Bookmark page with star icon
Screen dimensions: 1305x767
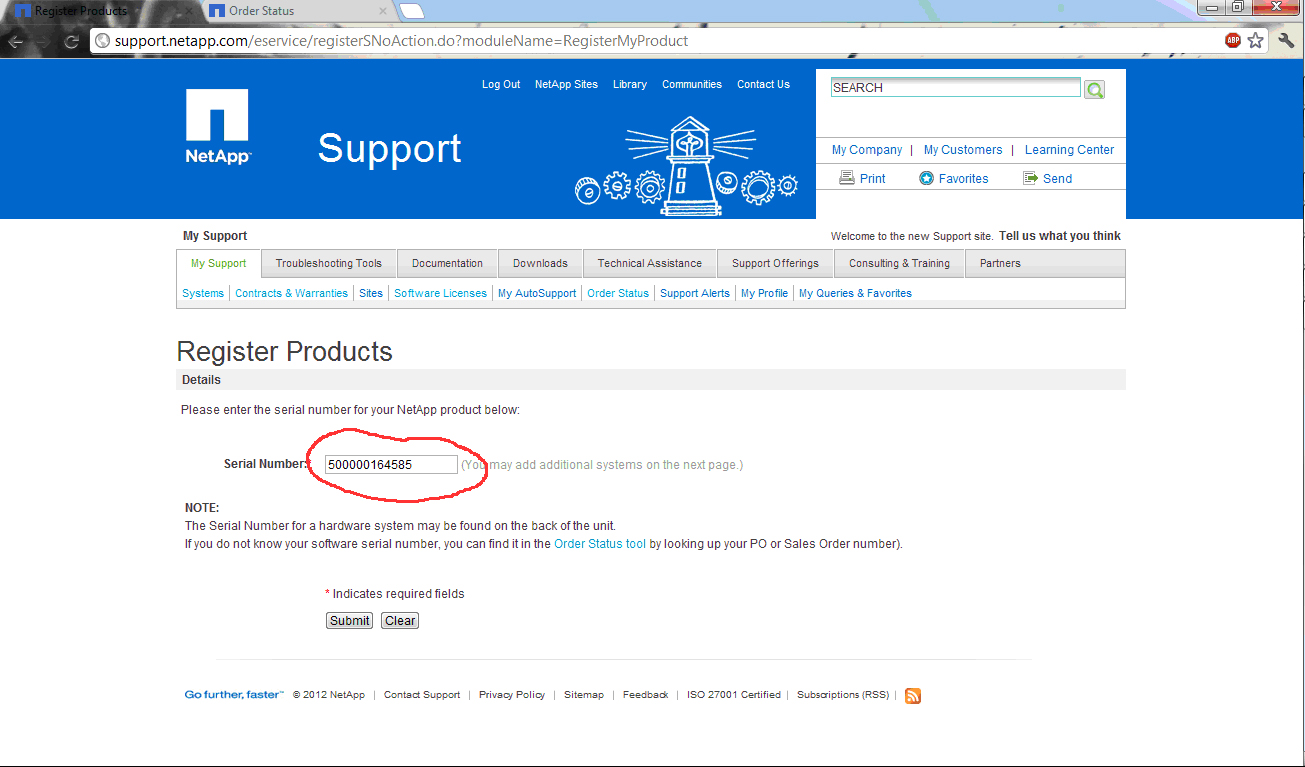tap(1256, 41)
